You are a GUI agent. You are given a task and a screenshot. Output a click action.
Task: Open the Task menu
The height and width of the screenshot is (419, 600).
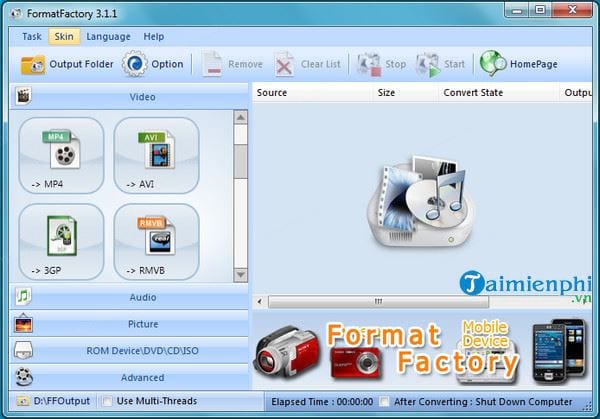point(32,37)
